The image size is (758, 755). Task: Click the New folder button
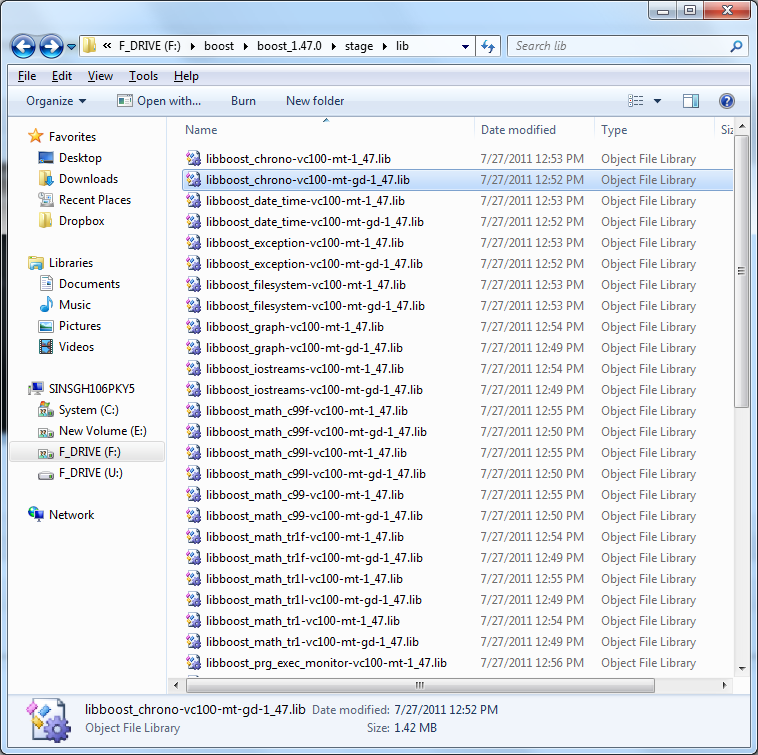point(315,101)
